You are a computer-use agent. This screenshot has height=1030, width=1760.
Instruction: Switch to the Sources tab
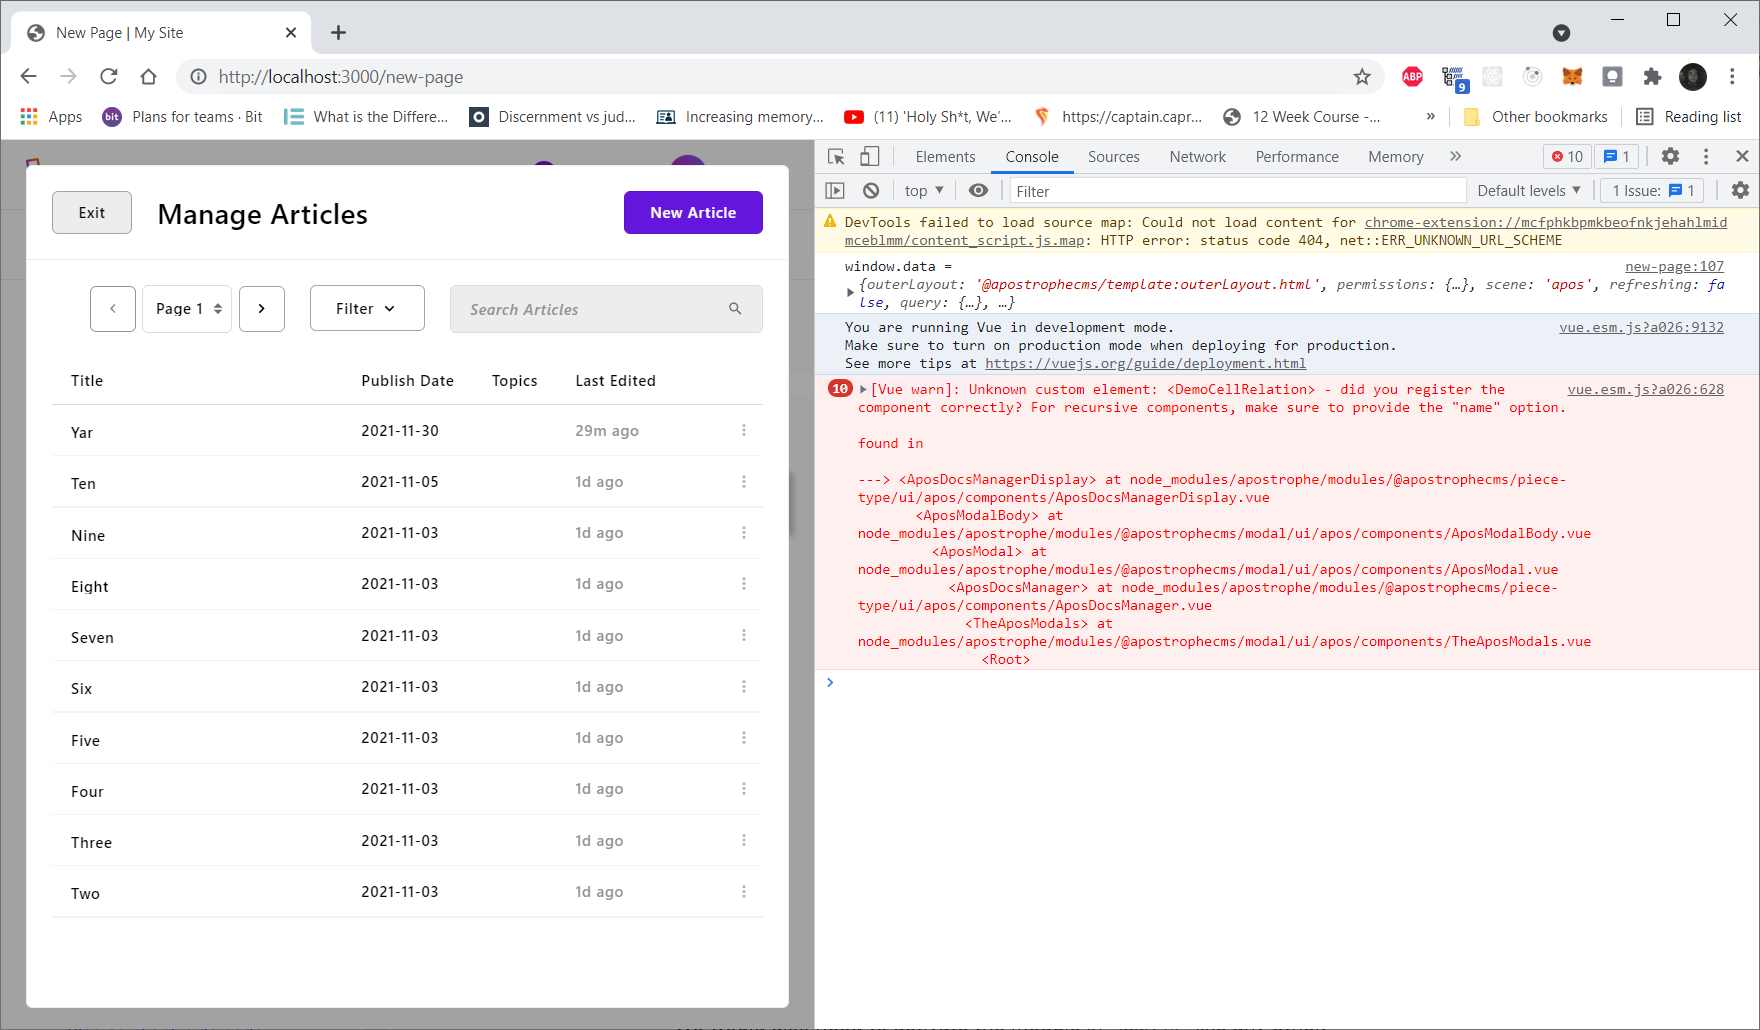tap(1113, 156)
